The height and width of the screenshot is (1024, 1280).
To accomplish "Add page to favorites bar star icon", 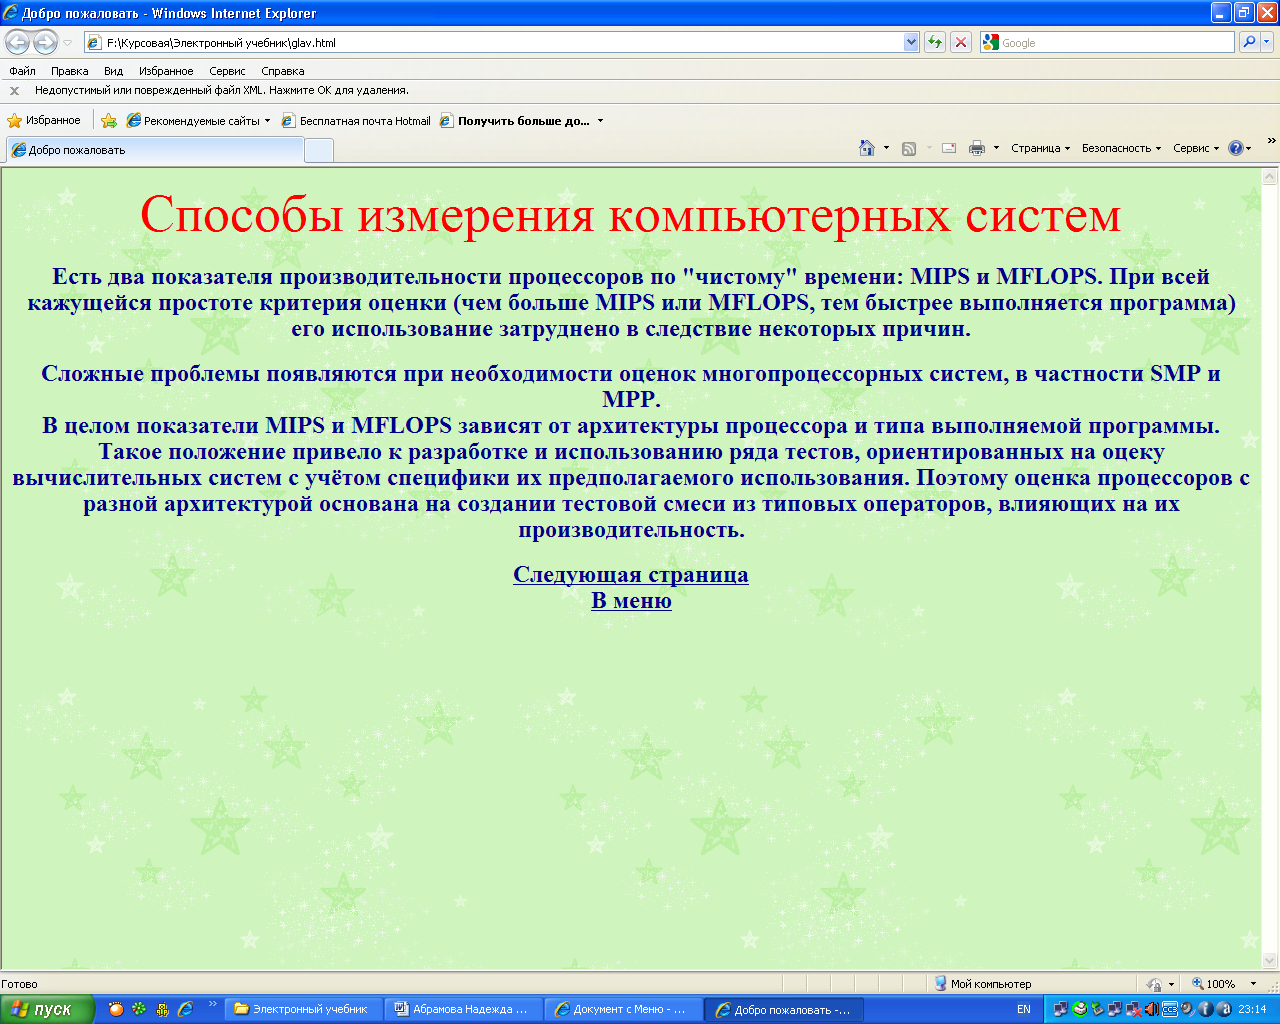I will (109, 121).
